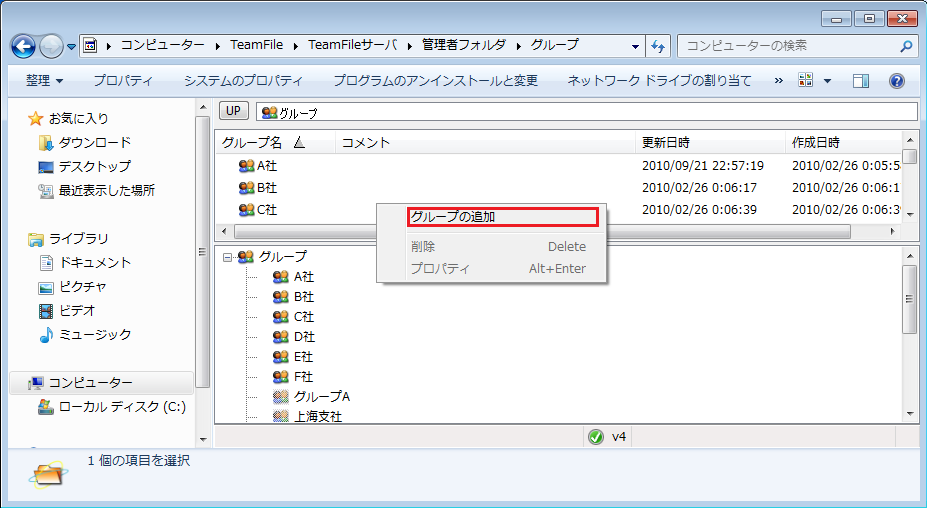927x508 pixels.
Task: Collapse the グループ tree root node
Action: coord(227,257)
